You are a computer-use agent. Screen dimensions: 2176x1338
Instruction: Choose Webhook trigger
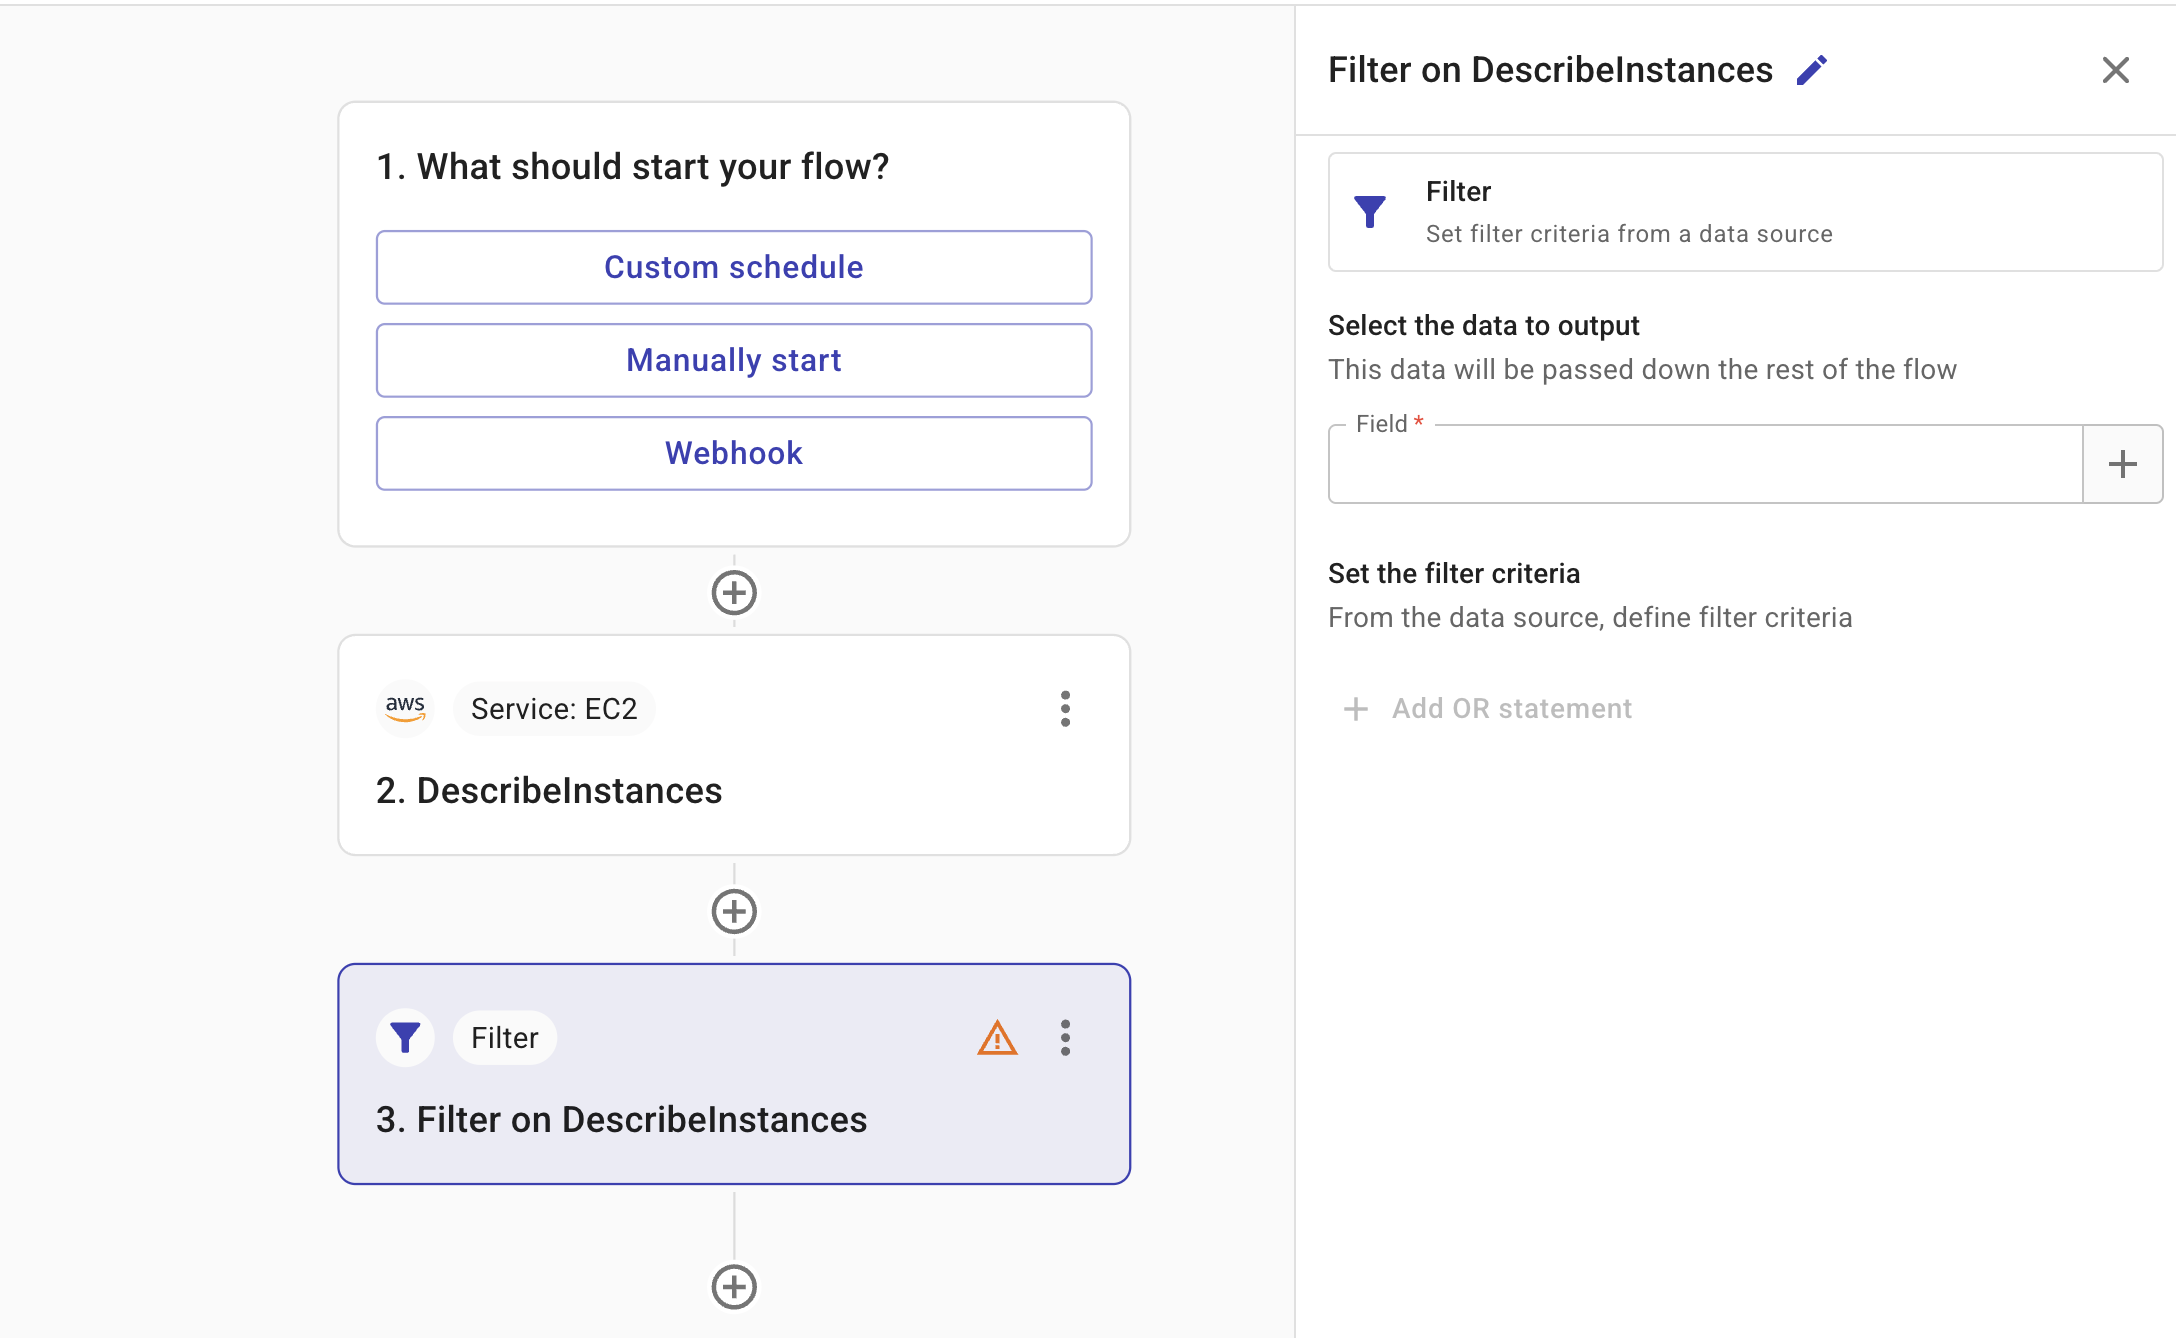734,454
